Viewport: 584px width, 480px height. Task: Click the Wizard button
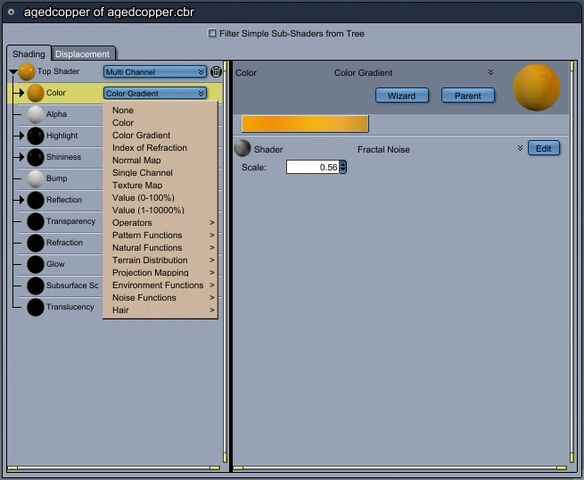402,96
